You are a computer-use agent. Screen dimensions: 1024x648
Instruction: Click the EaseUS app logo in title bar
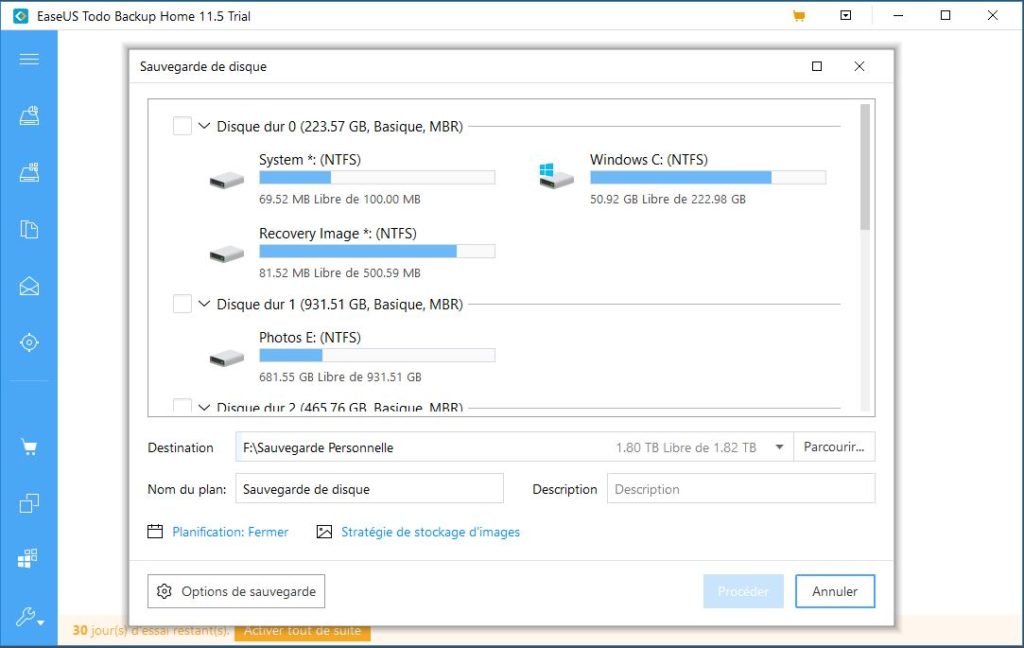pos(21,16)
